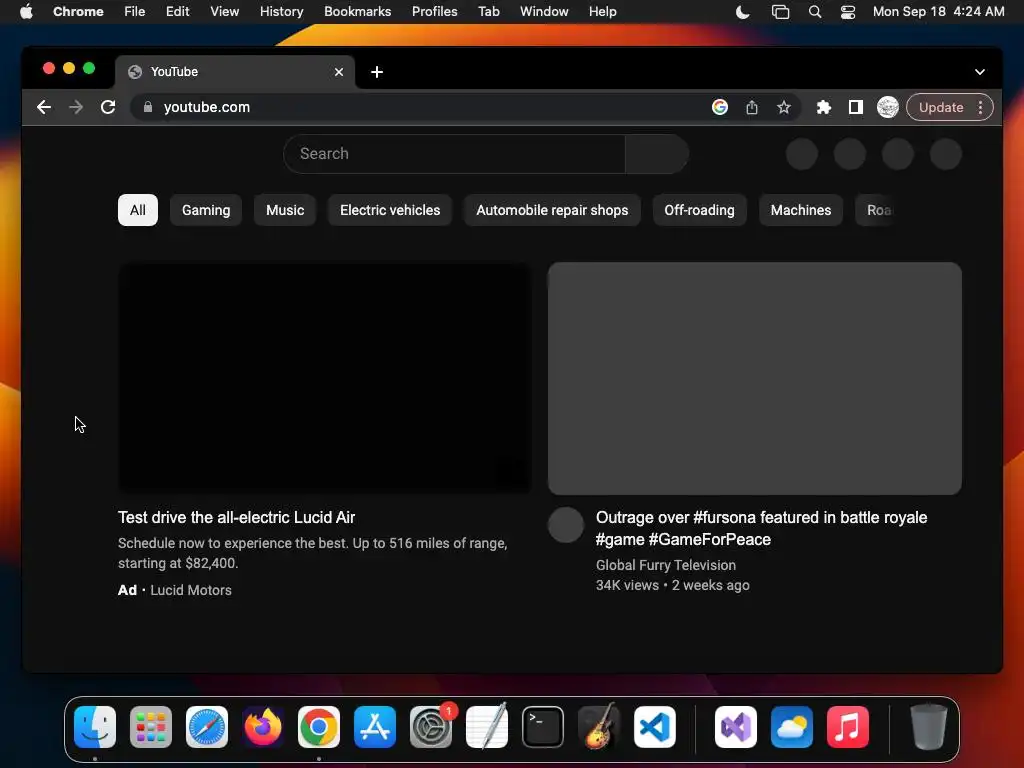The width and height of the screenshot is (1024, 768).
Task: View site info via lock icon
Action: coord(148,107)
